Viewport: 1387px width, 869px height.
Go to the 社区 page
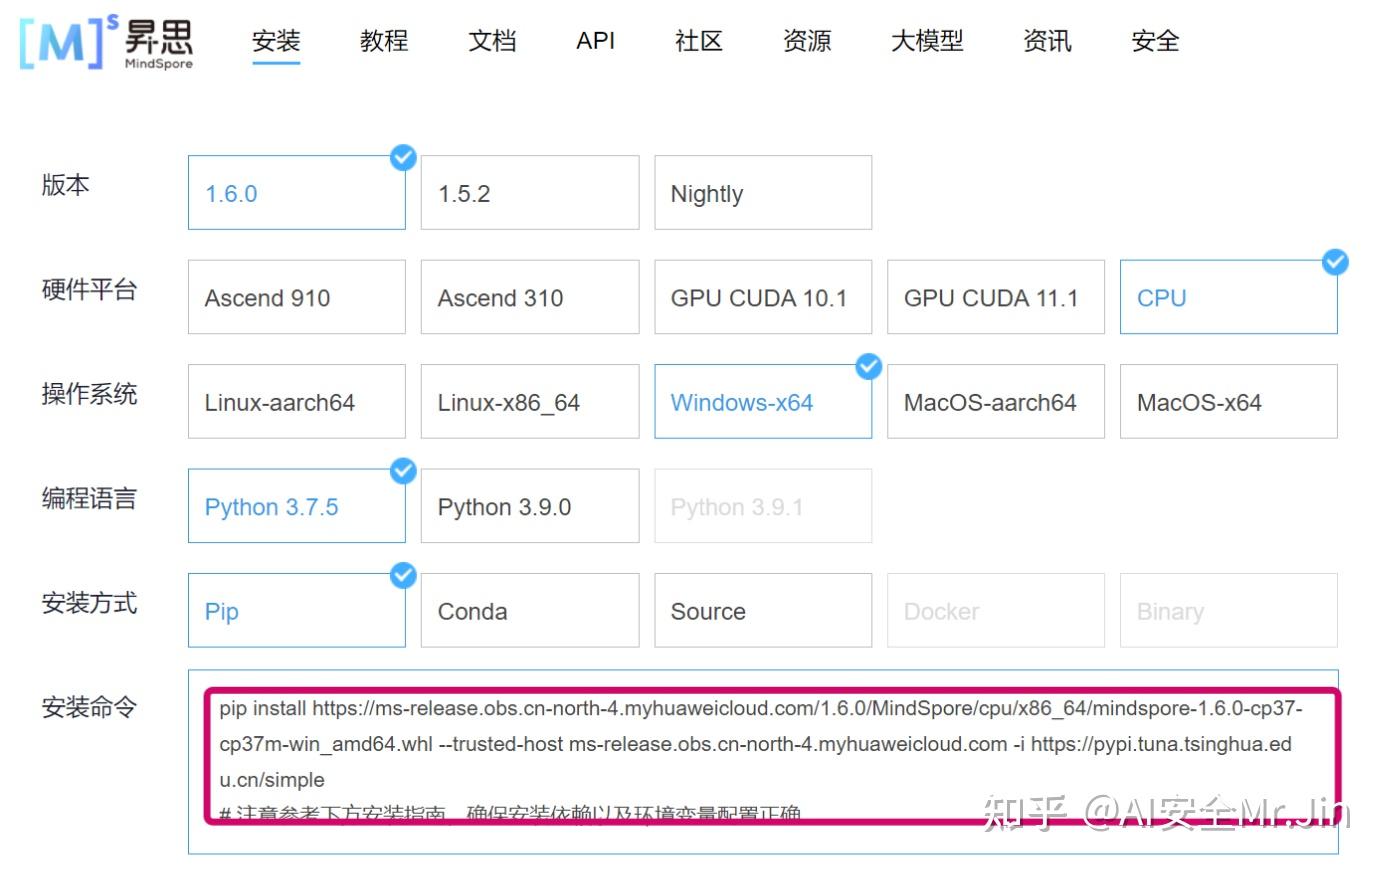pos(699,41)
